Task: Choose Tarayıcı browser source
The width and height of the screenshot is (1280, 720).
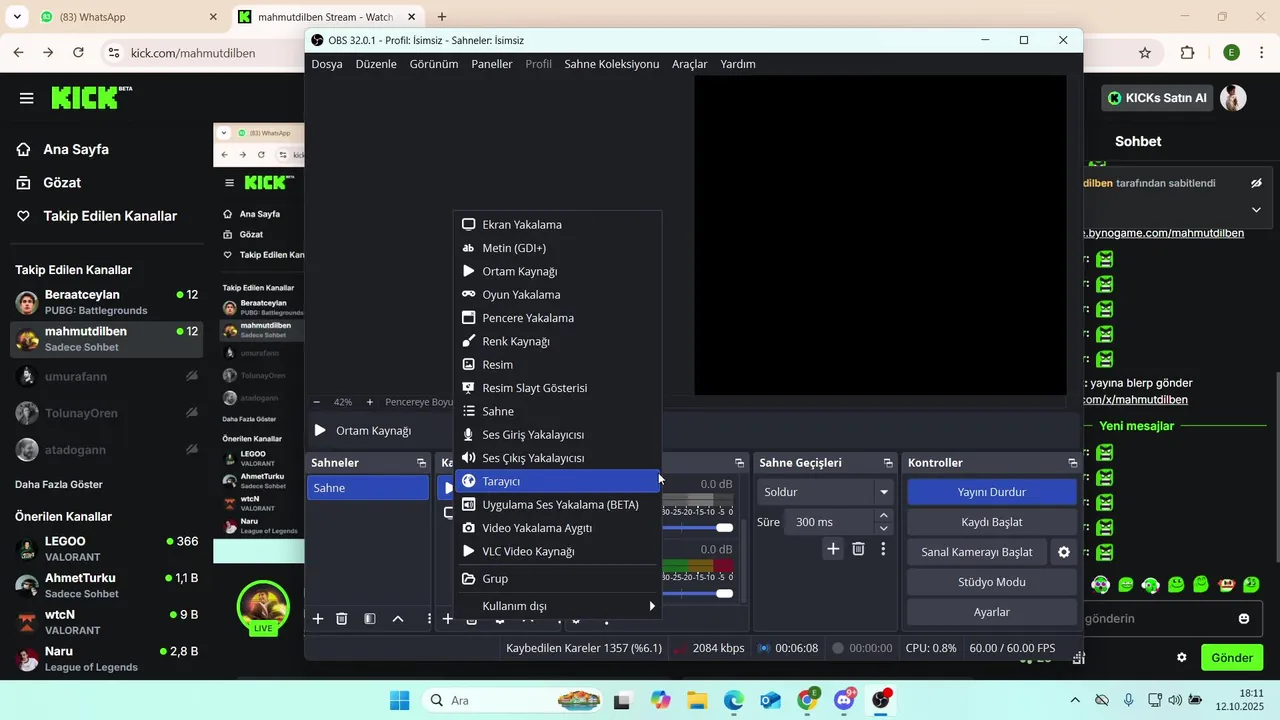Action: [558, 481]
